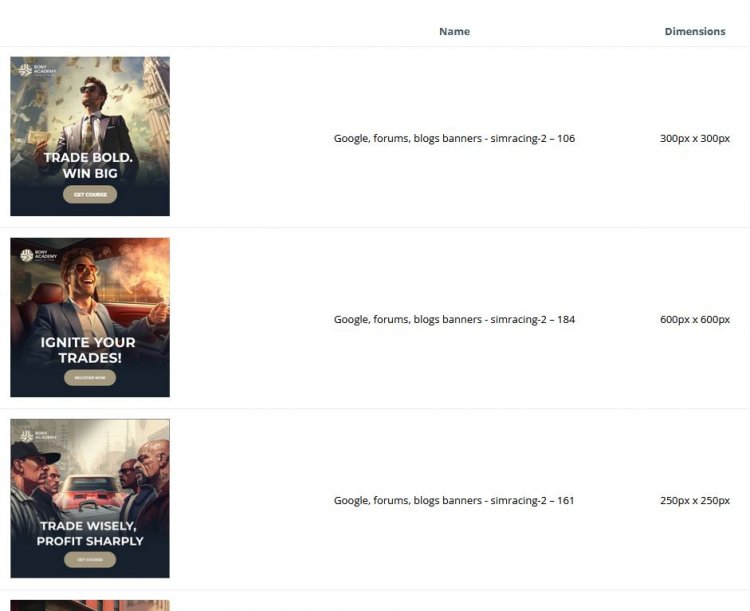Sort by the Dimensions column header

click(x=694, y=31)
